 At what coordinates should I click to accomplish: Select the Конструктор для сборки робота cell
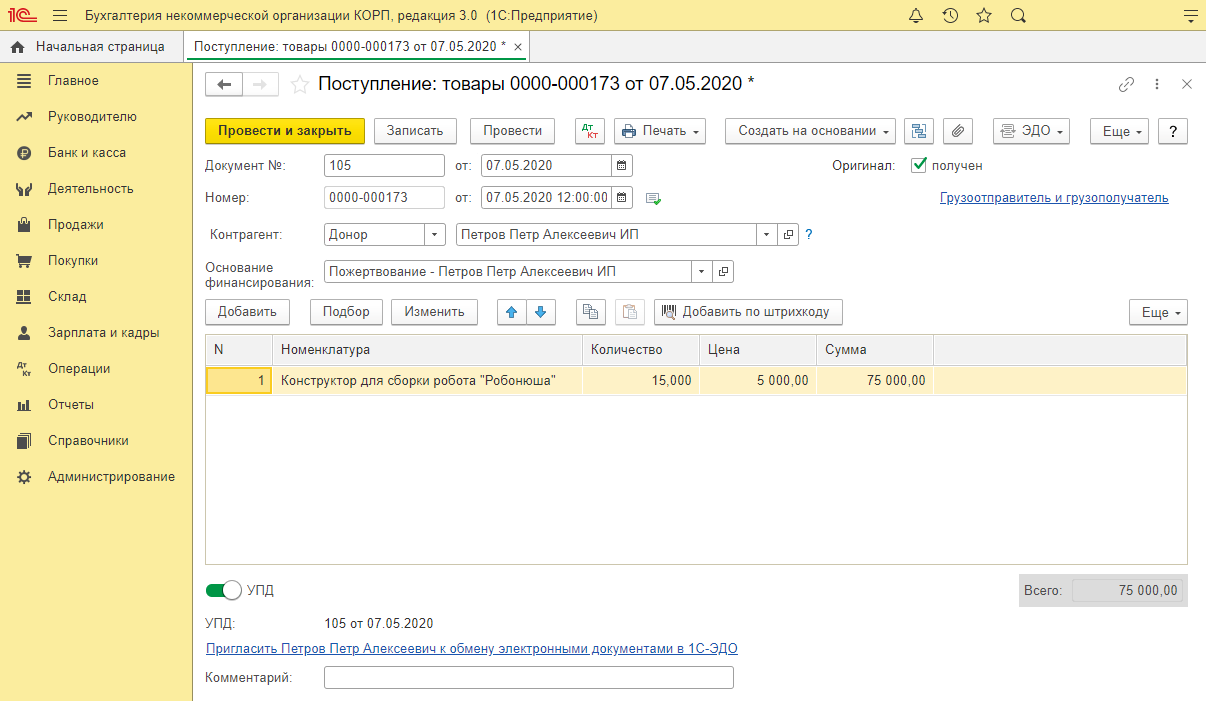point(427,381)
